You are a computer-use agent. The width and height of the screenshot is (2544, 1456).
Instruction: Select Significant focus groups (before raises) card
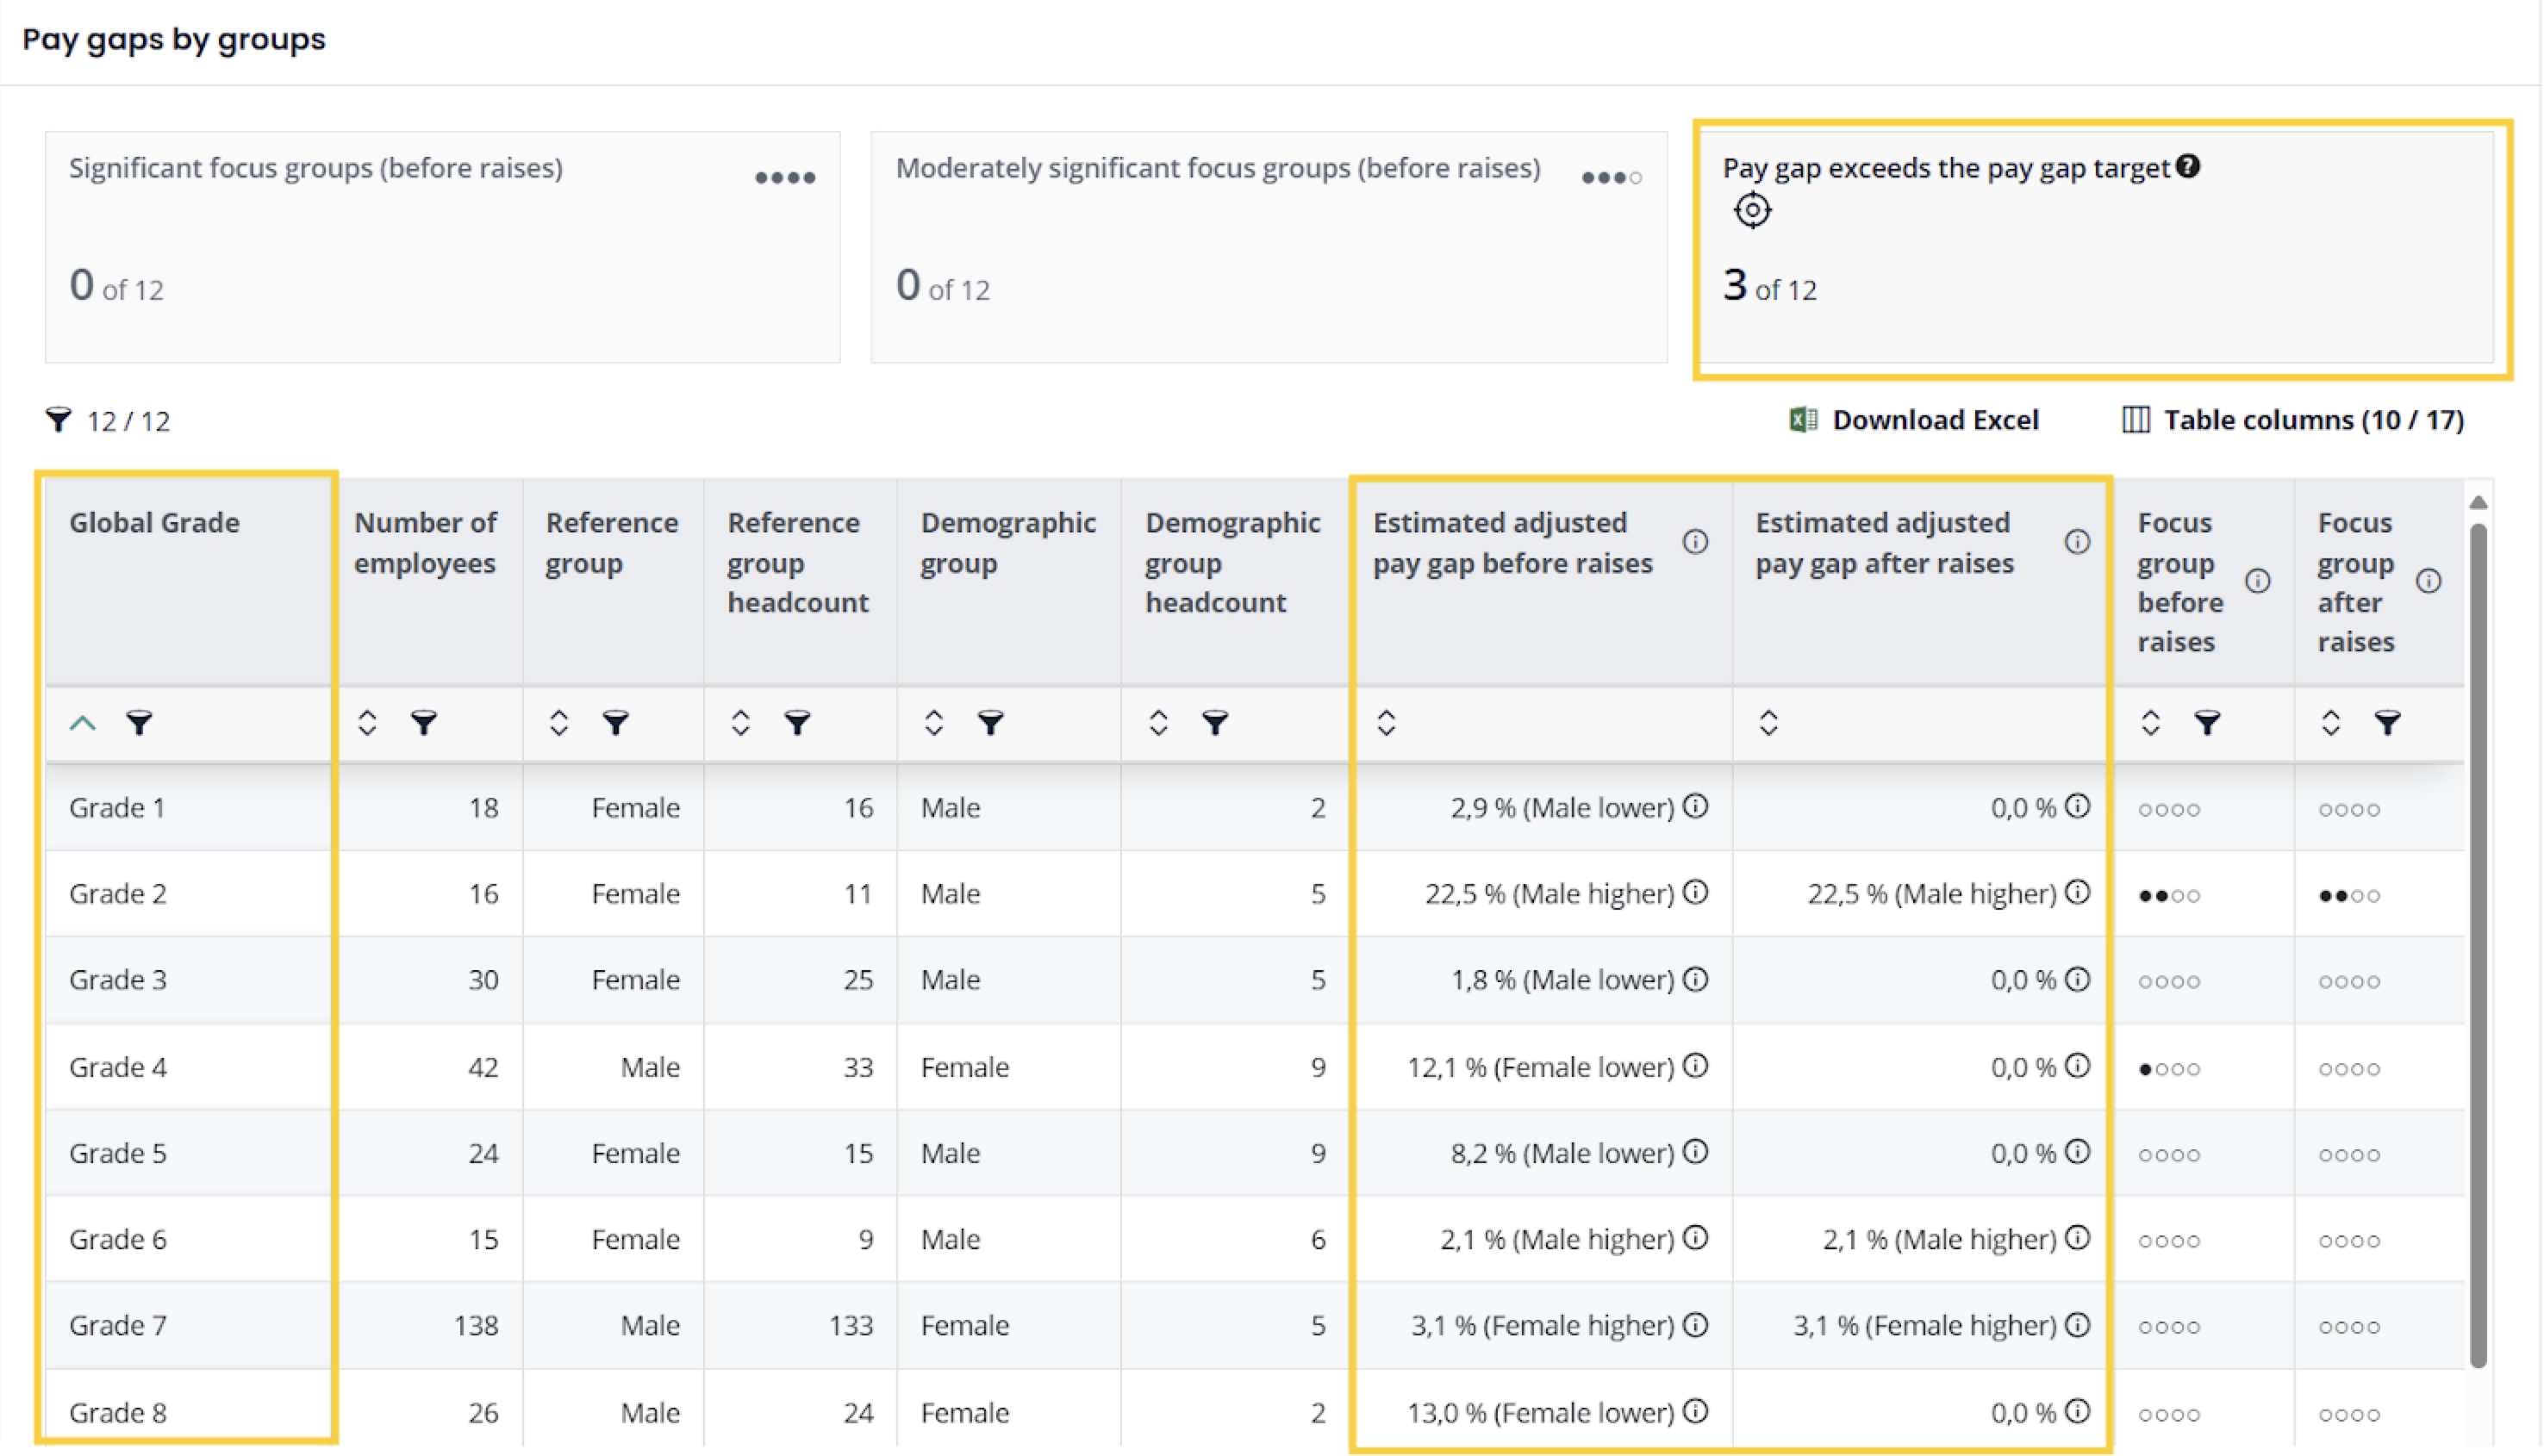(x=442, y=247)
